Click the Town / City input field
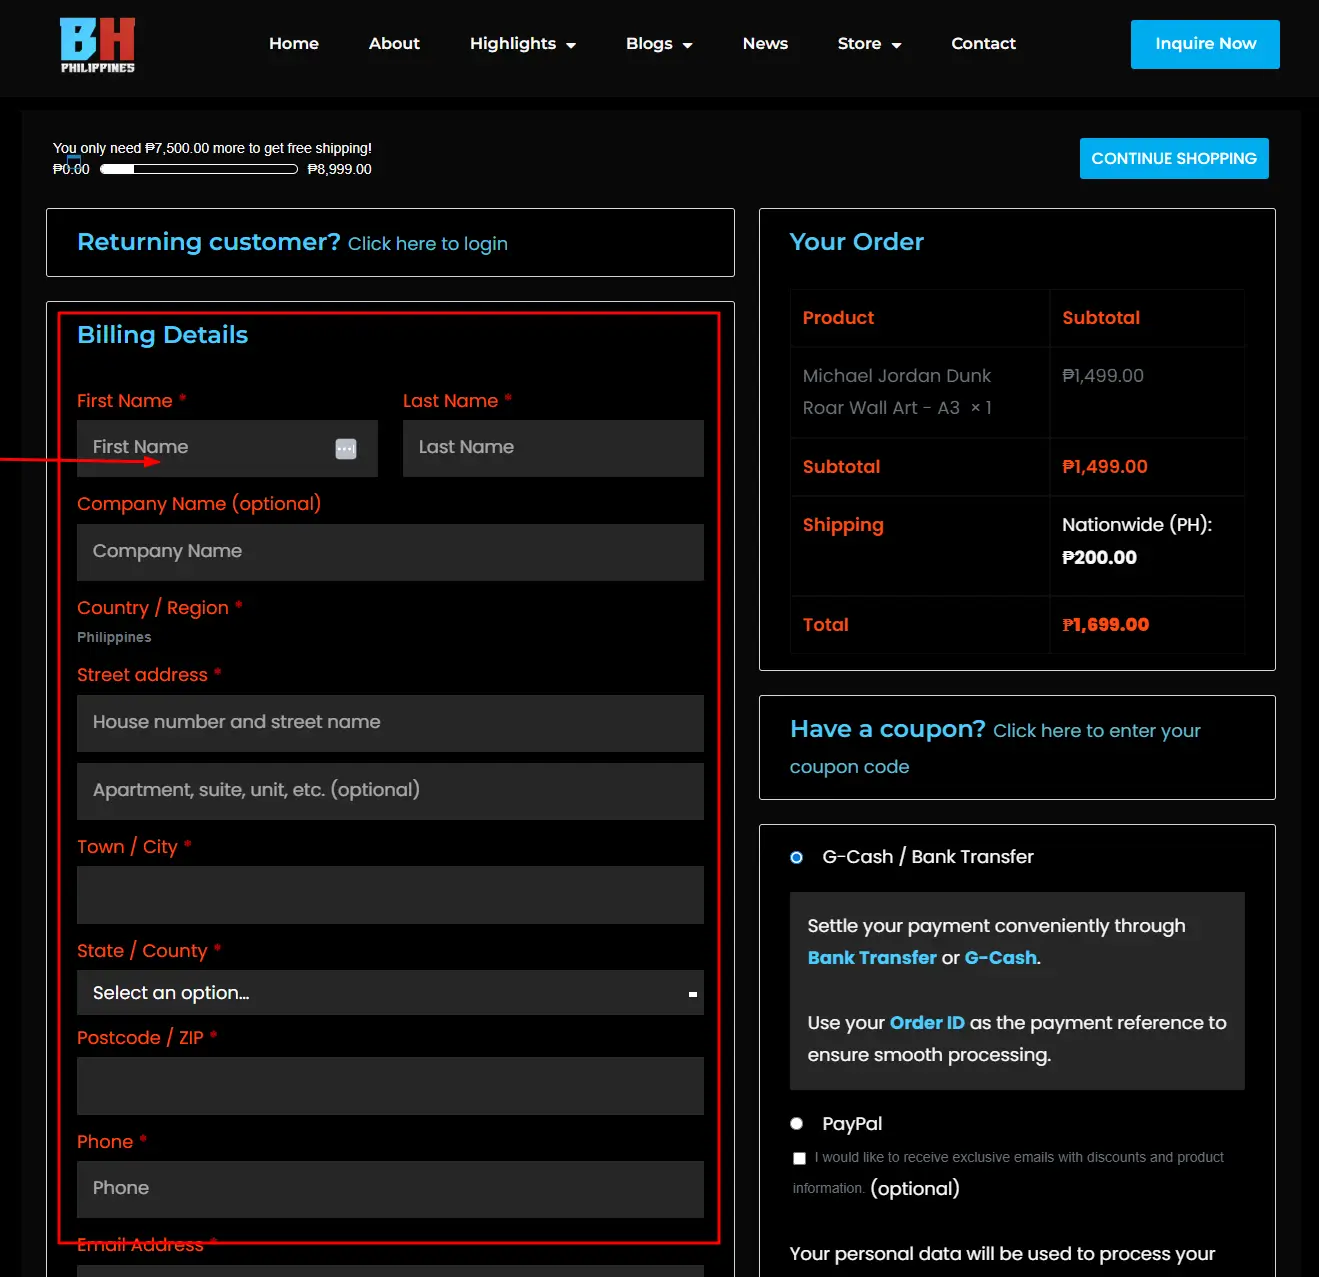The height and width of the screenshot is (1277, 1319). [x=390, y=895]
